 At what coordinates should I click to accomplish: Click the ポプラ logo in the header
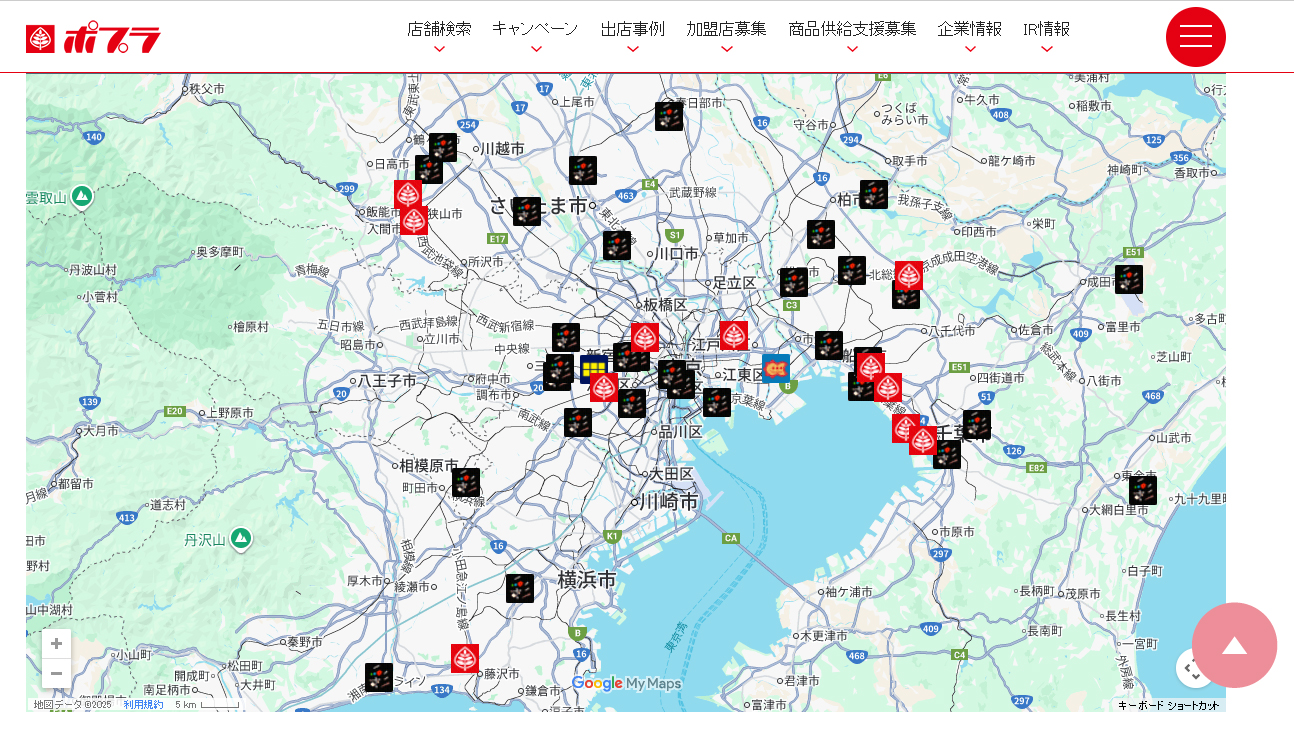pos(93,39)
